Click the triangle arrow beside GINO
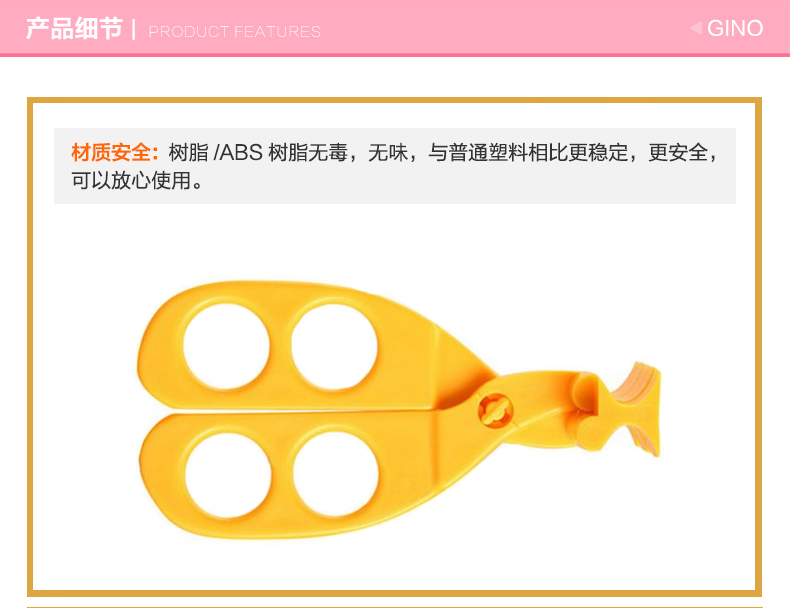This screenshot has height=608, width=790. pos(696,28)
